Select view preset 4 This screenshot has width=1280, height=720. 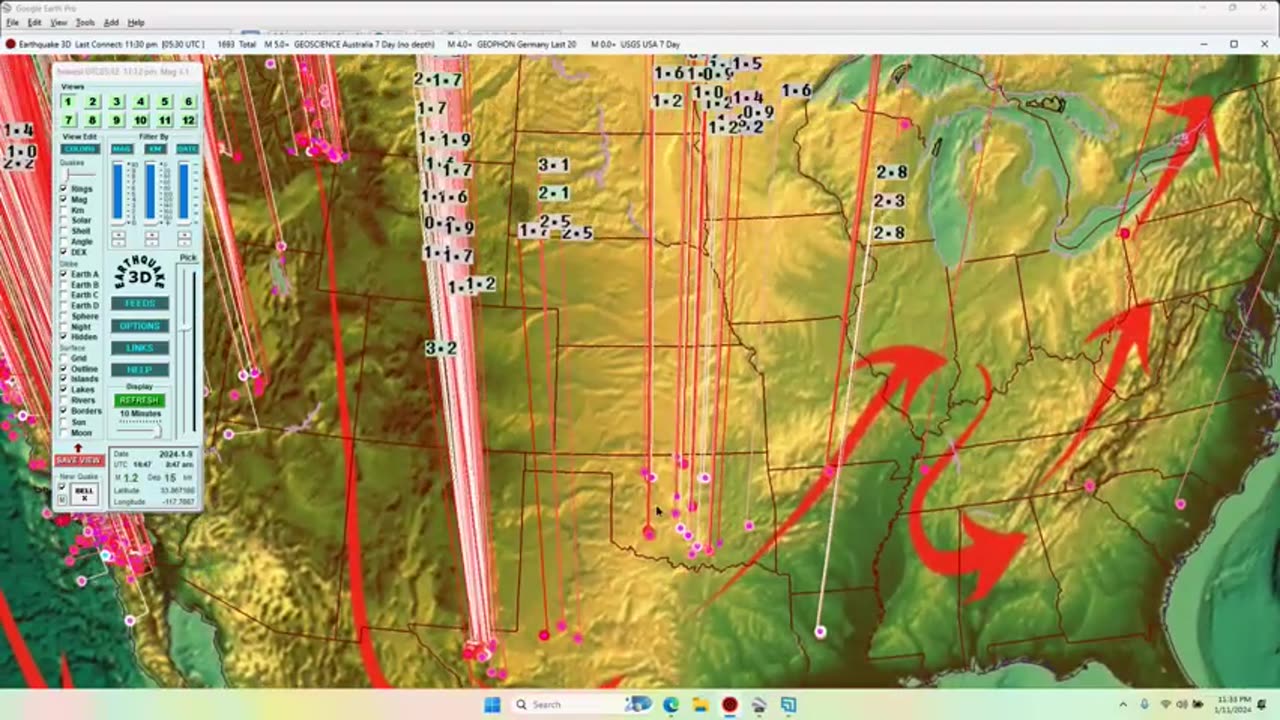140,101
